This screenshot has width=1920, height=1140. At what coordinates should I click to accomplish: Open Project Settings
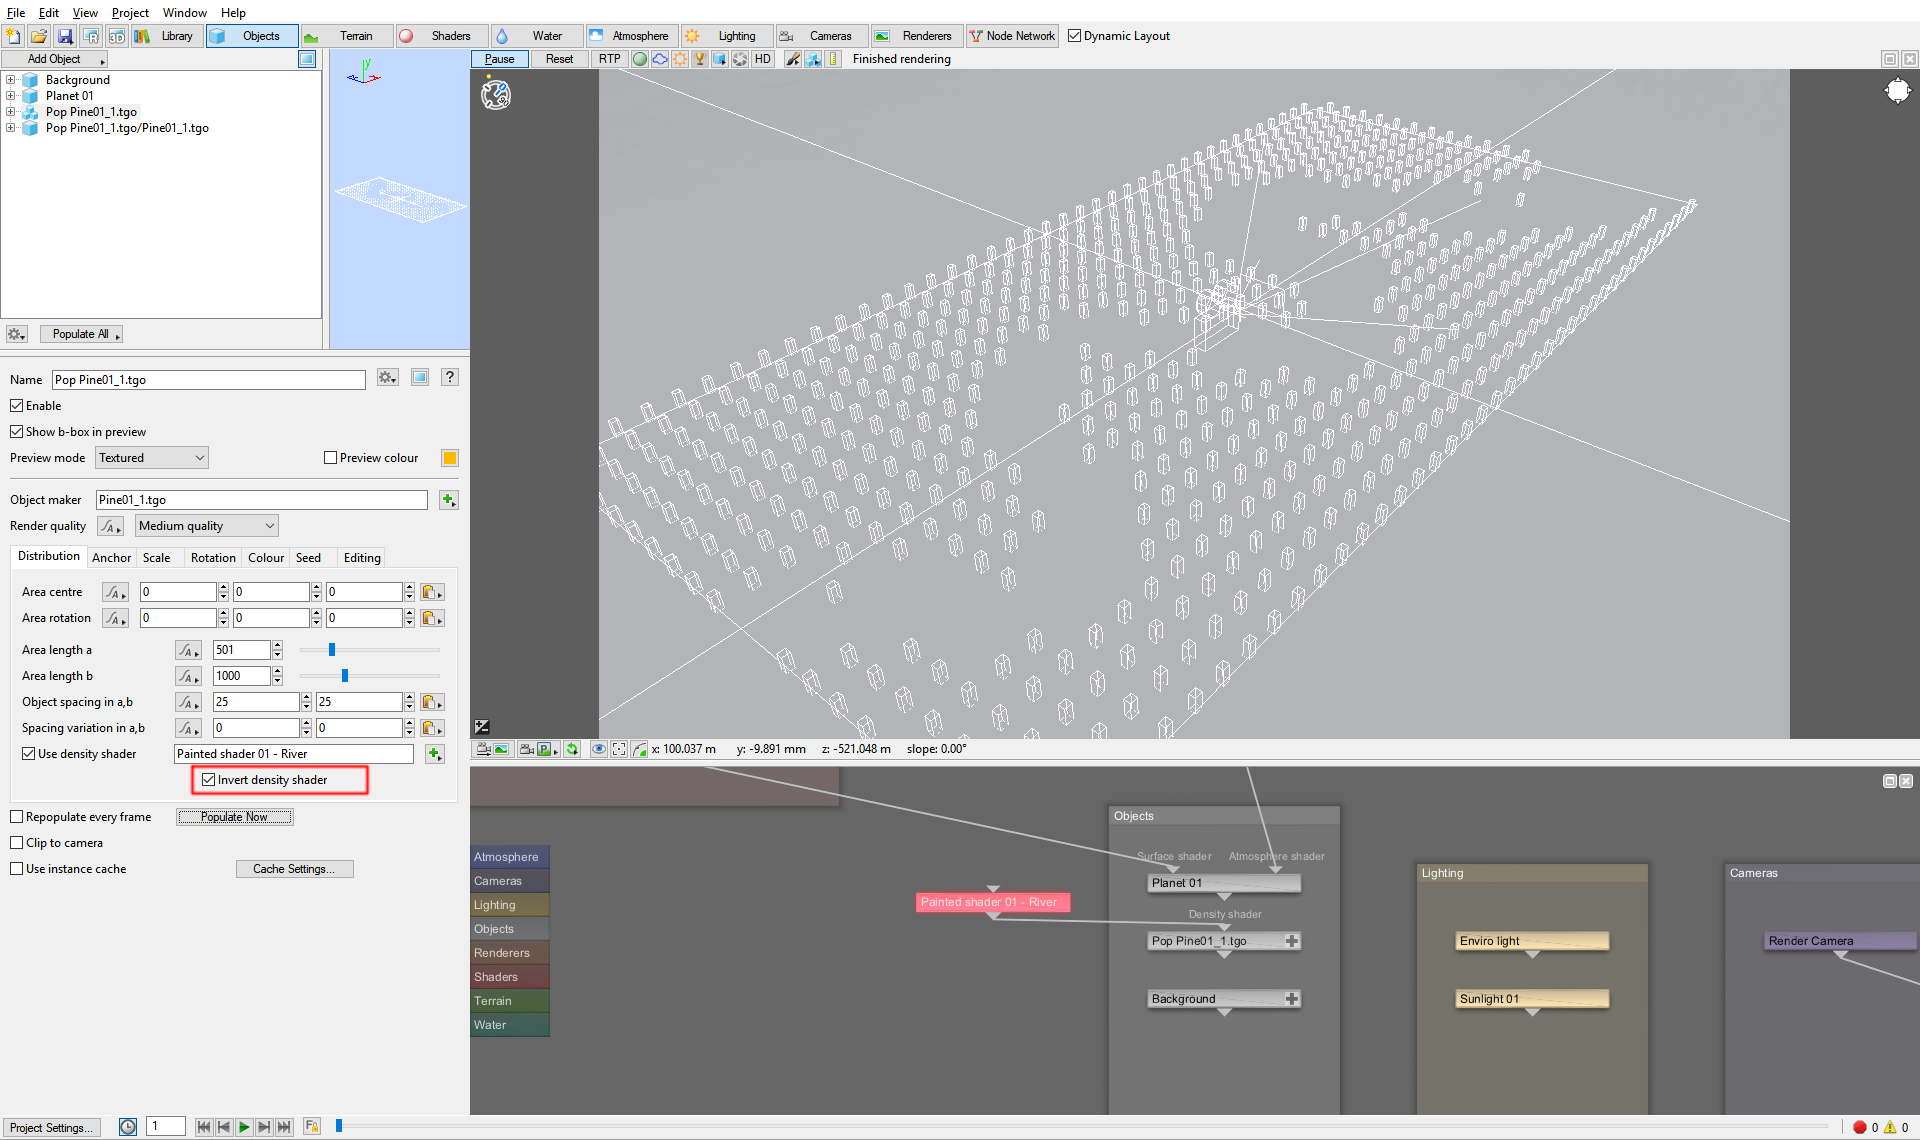click(52, 1127)
